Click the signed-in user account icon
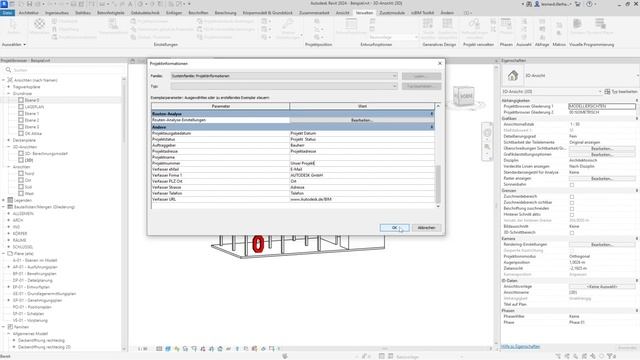 tap(537, 4)
